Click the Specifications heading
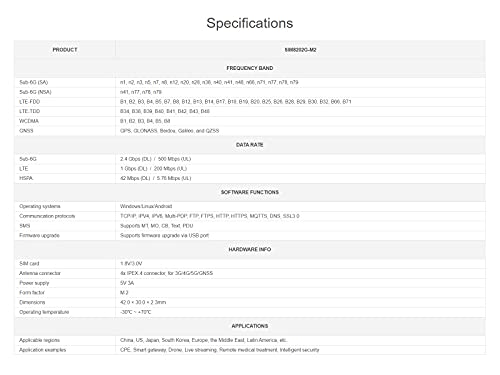This screenshot has height=375, width=500. 250,23
